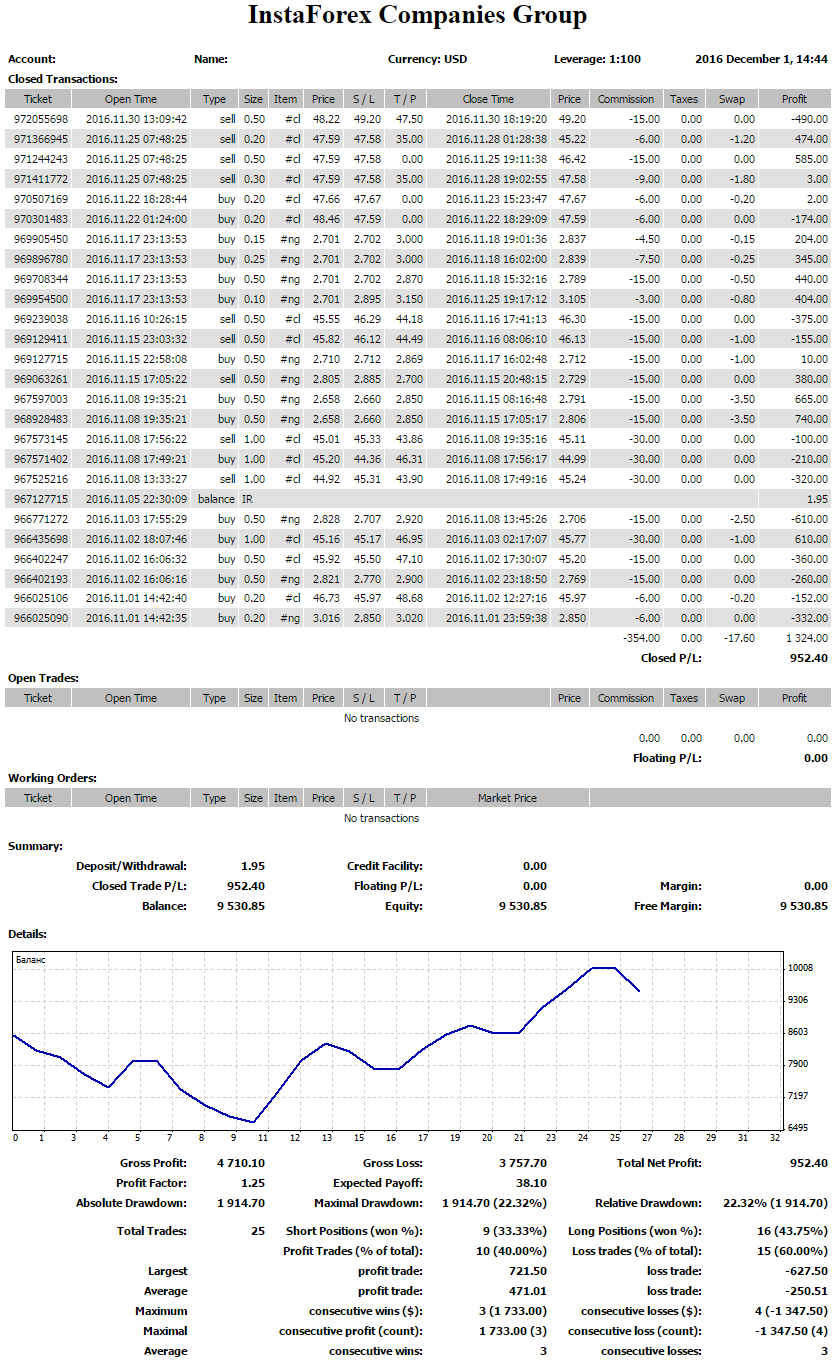This screenshot has height=1361, width=839.
Task: Select the 'Working Orders:' section heading
Action: (52, 777)
